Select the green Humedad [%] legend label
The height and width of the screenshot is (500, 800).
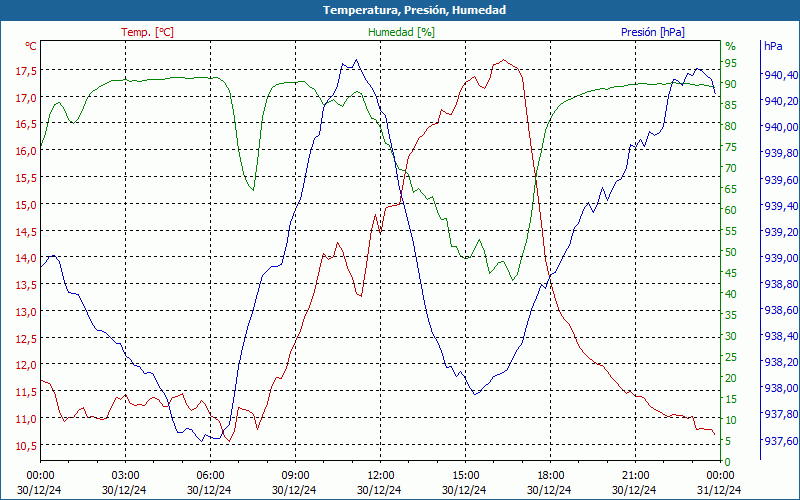coord(402,32)
